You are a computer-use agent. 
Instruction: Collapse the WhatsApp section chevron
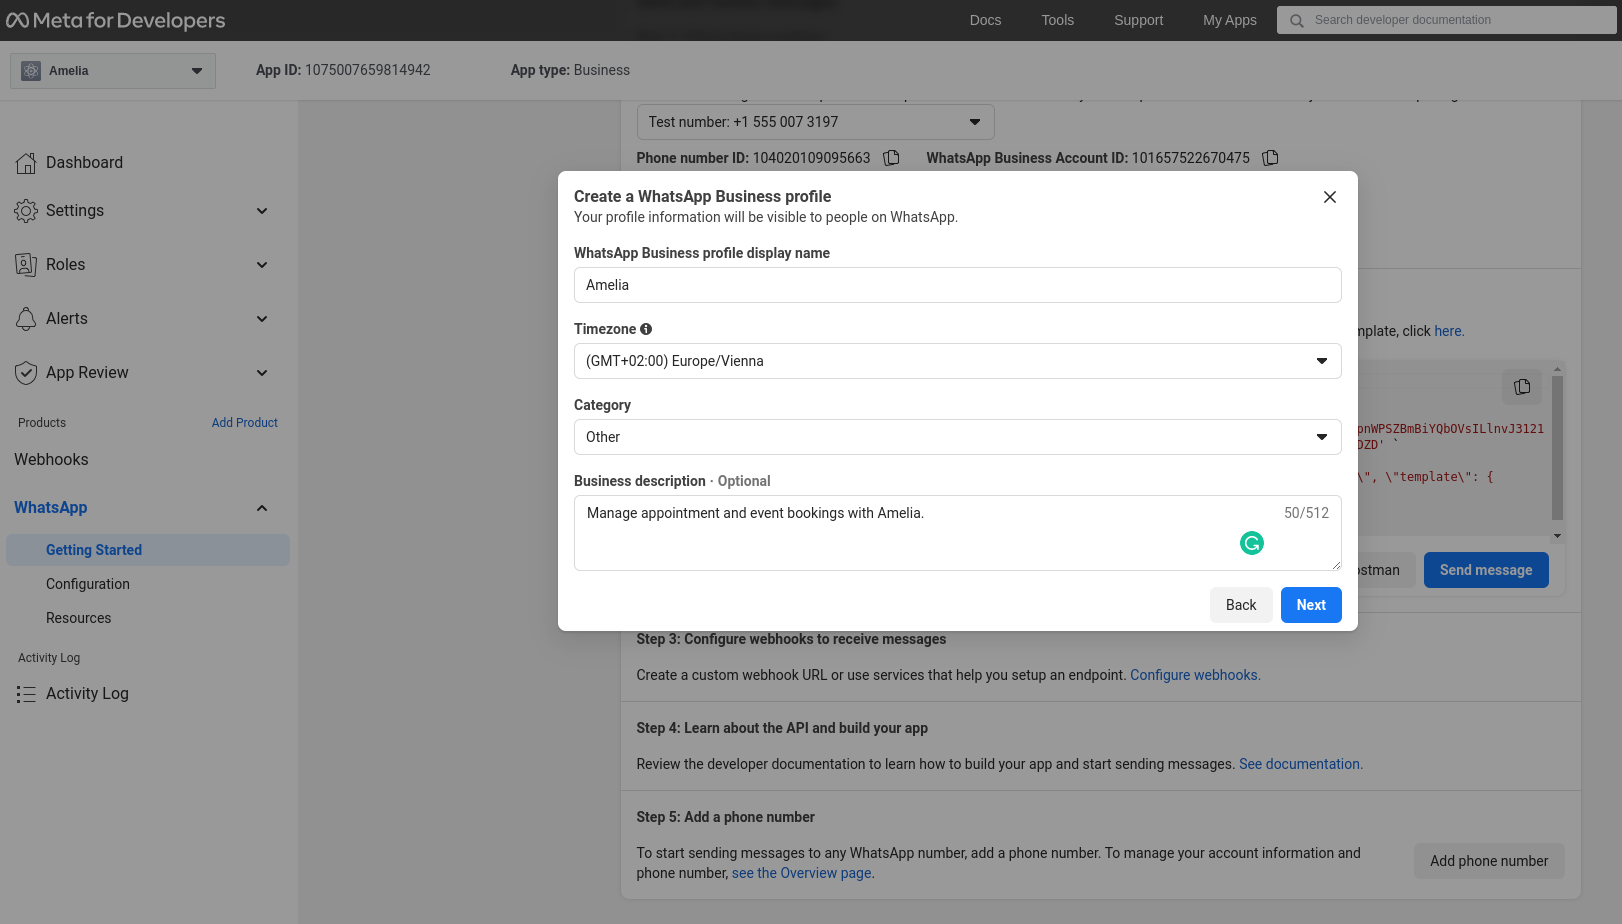tap(262, 508)
